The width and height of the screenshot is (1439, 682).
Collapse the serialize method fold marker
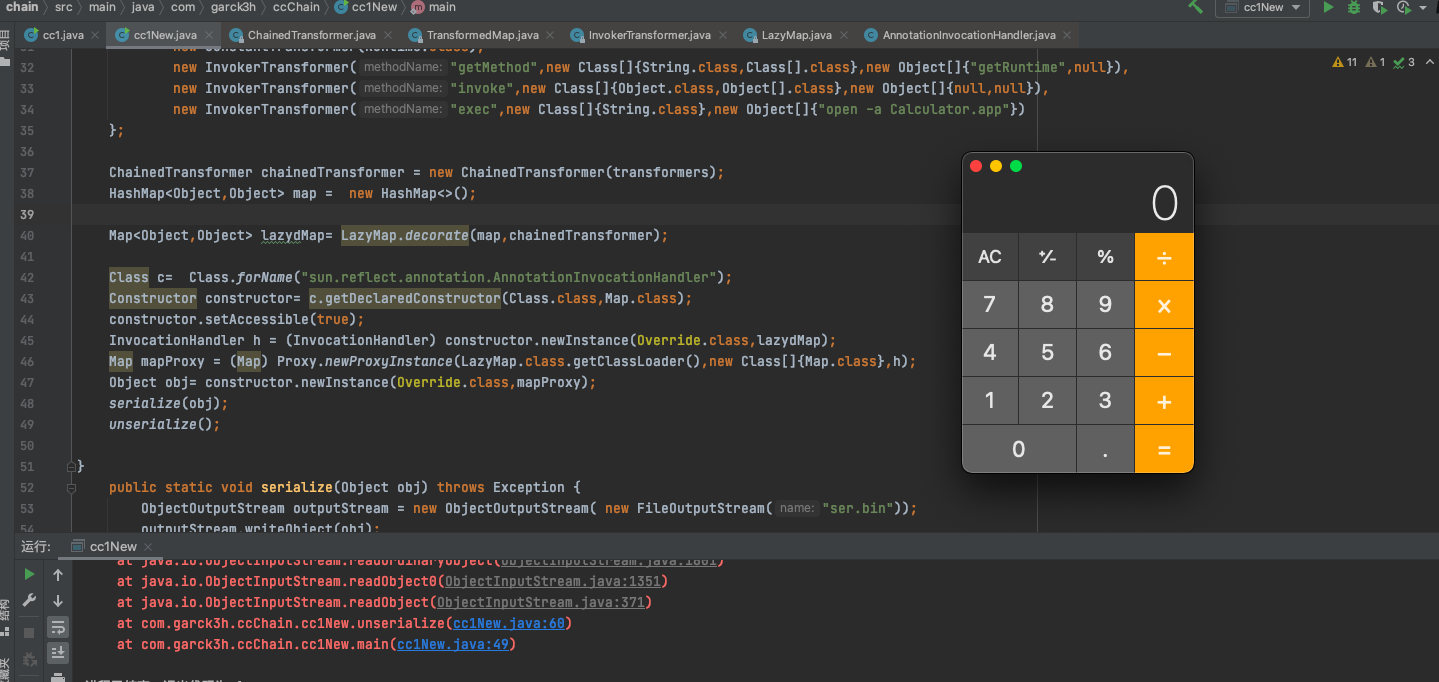[x=71, y=488]
